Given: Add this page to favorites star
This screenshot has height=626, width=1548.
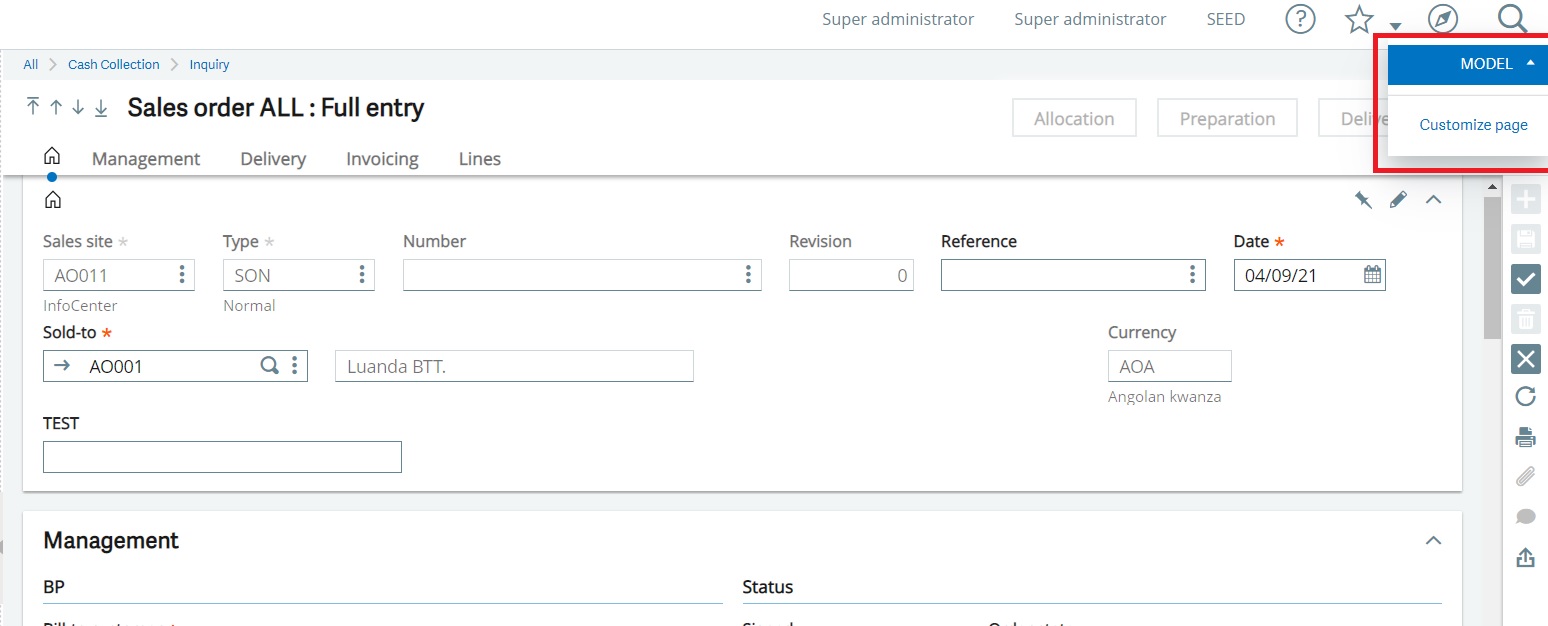Looking at the screenshot, I should [x=1358, y=19].
